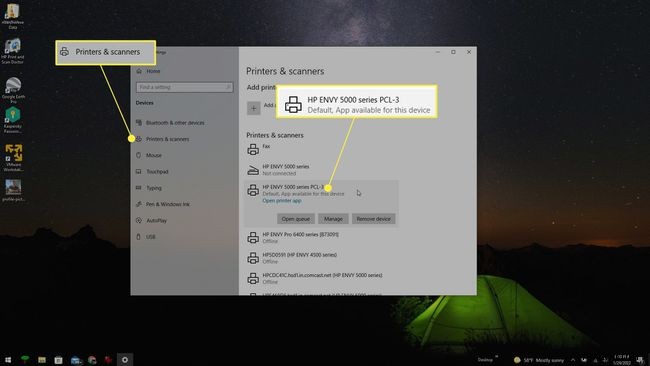650x366 pixels.
Task: Select the HP ENVY 5000 series scanner icon
Action: click(253, 170)
